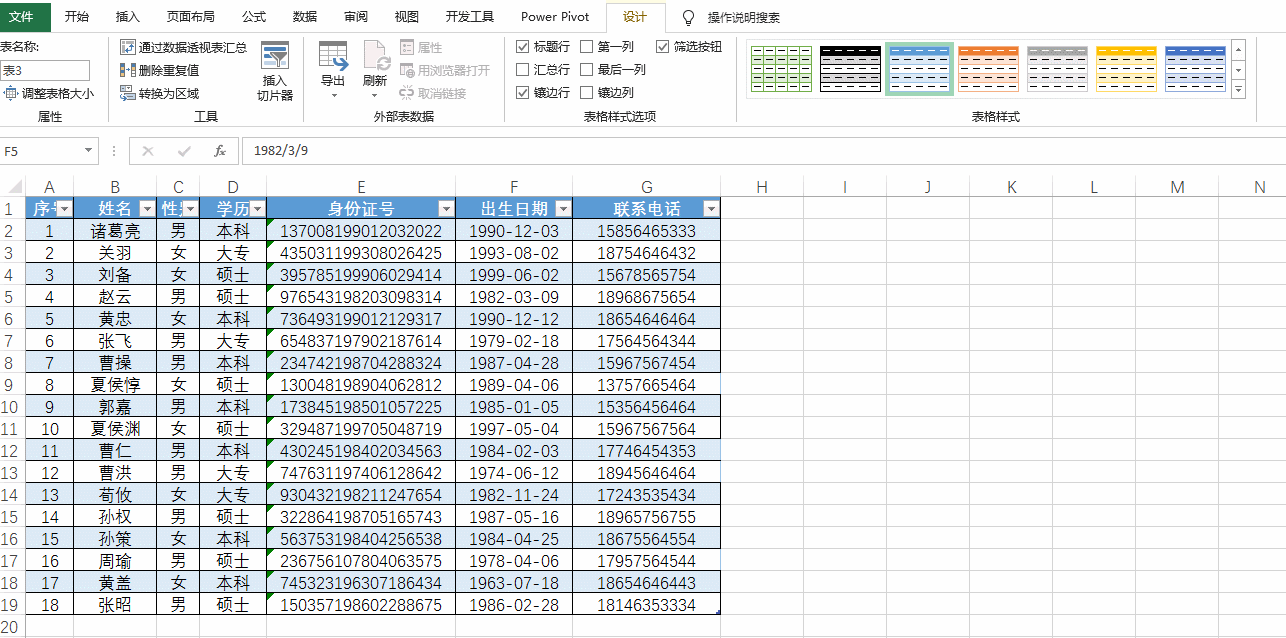Select row header 10
The image size is (1286, 638).
tap(12, 407)
